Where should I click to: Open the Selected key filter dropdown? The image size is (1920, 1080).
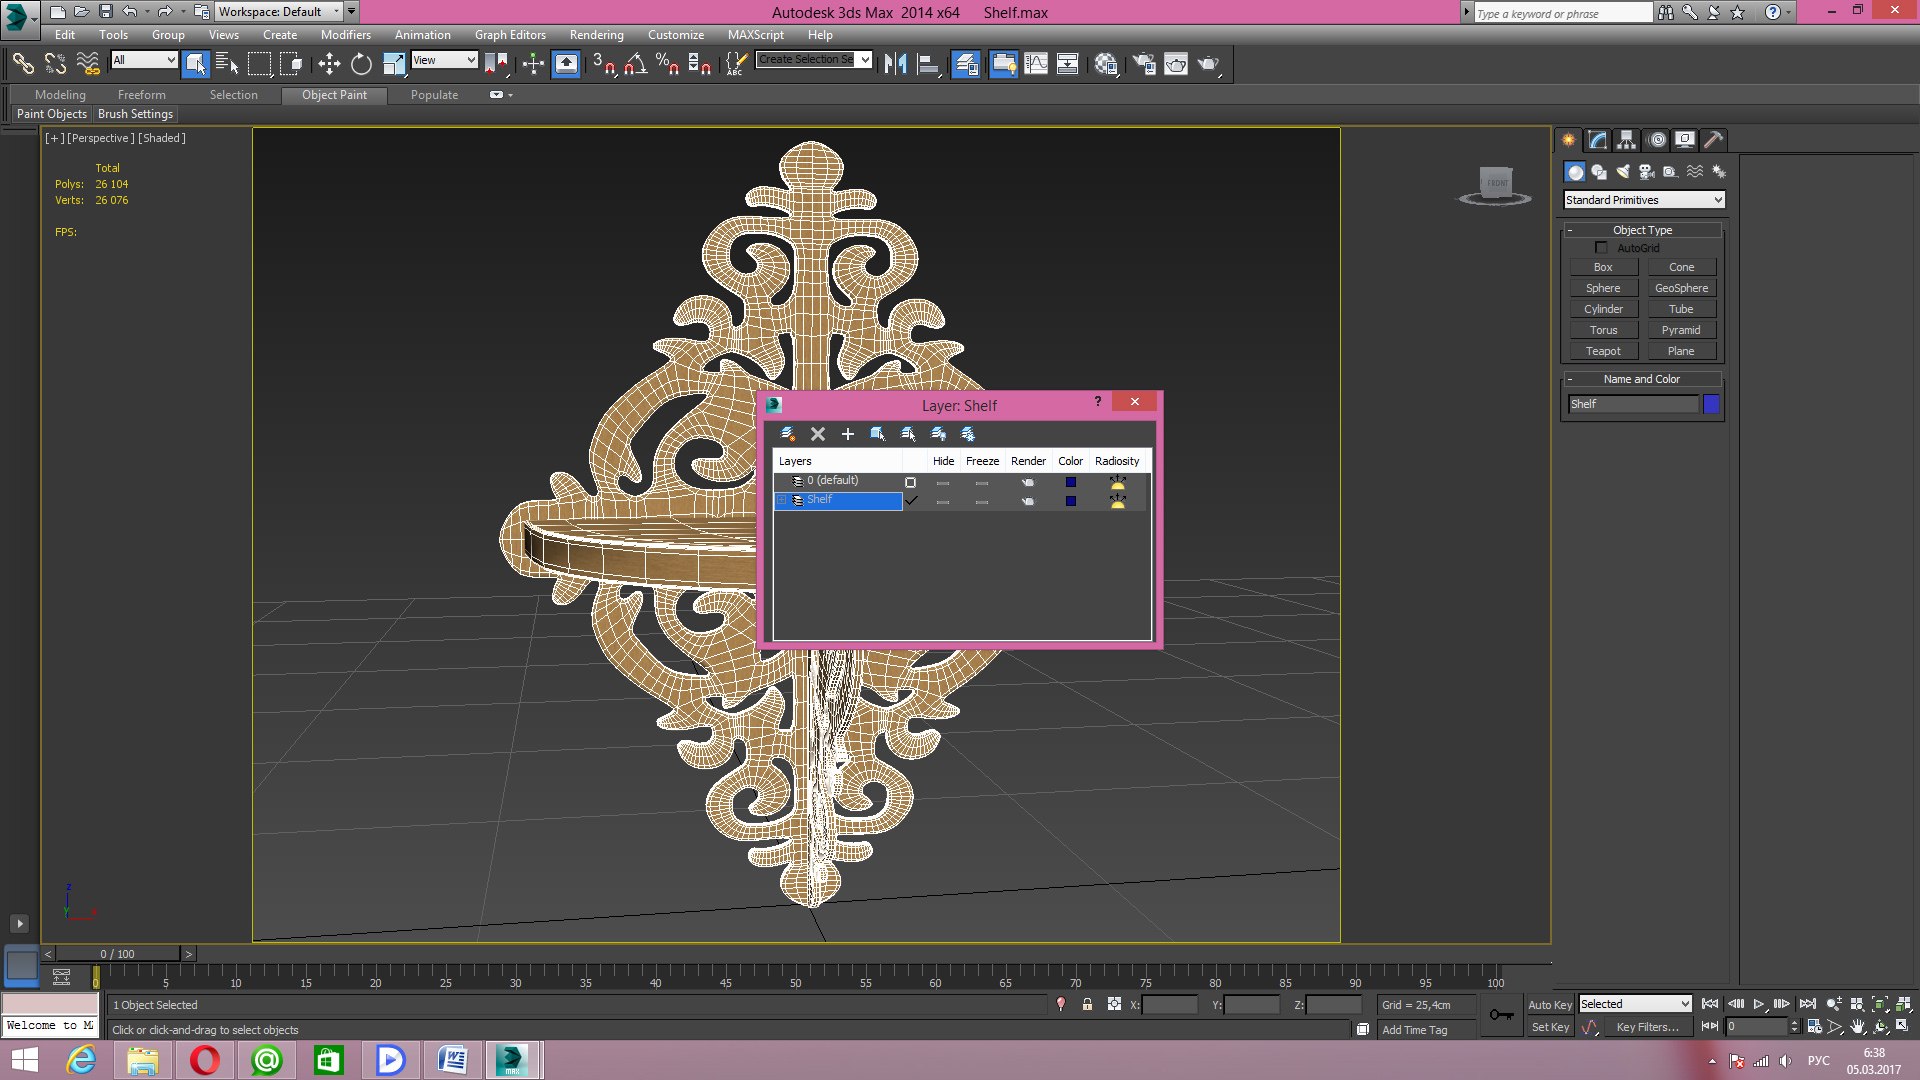pyautogui.click(x=1635, y=1004)
